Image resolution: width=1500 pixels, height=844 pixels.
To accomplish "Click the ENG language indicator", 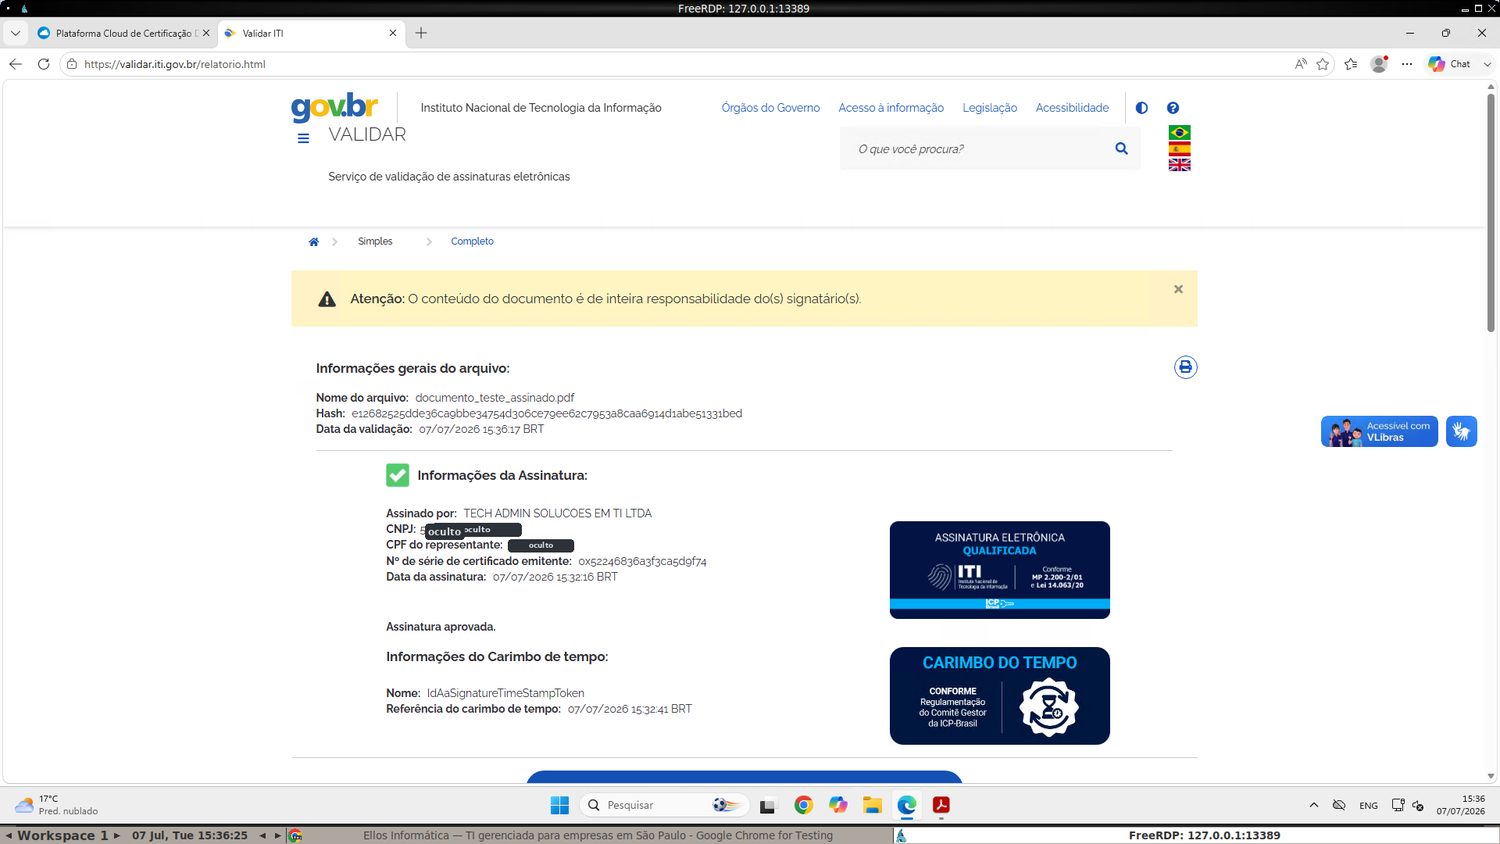I will [1368, 805].
